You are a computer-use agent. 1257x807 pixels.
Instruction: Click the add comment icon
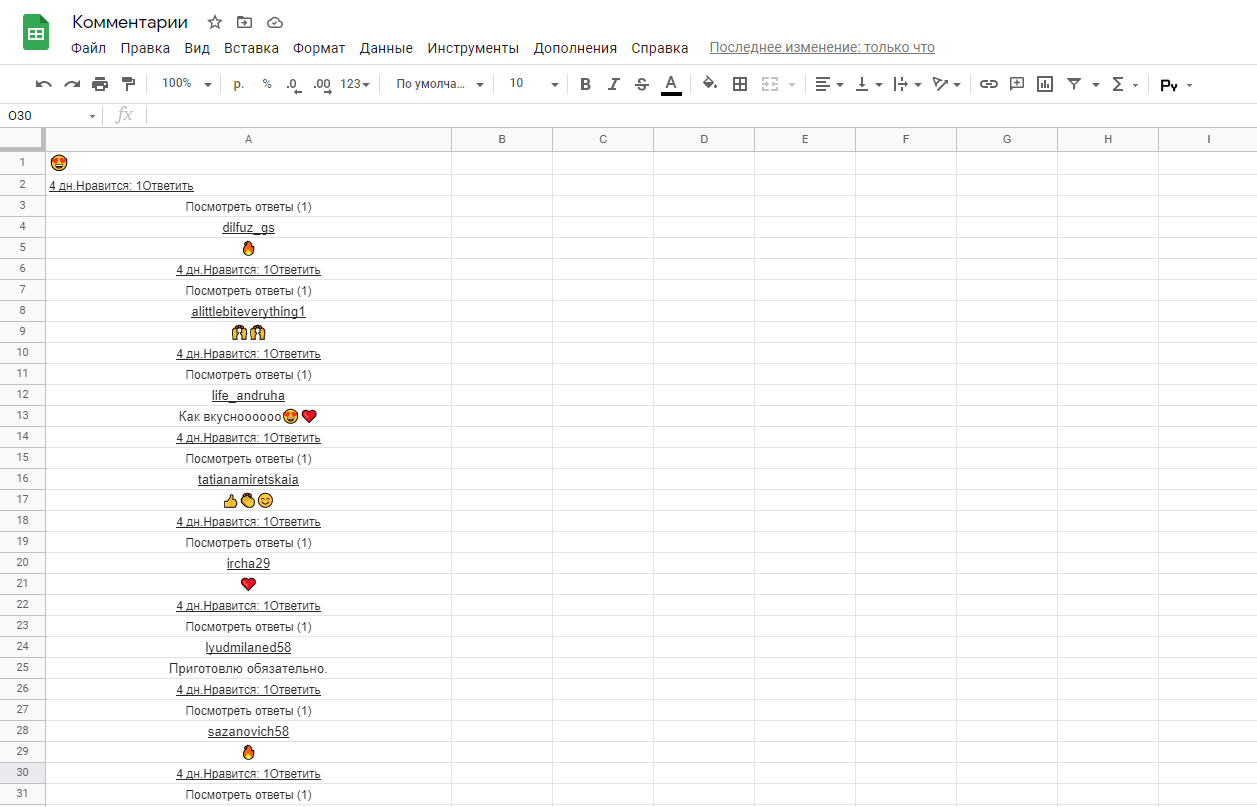click(x=1017, y=84)
